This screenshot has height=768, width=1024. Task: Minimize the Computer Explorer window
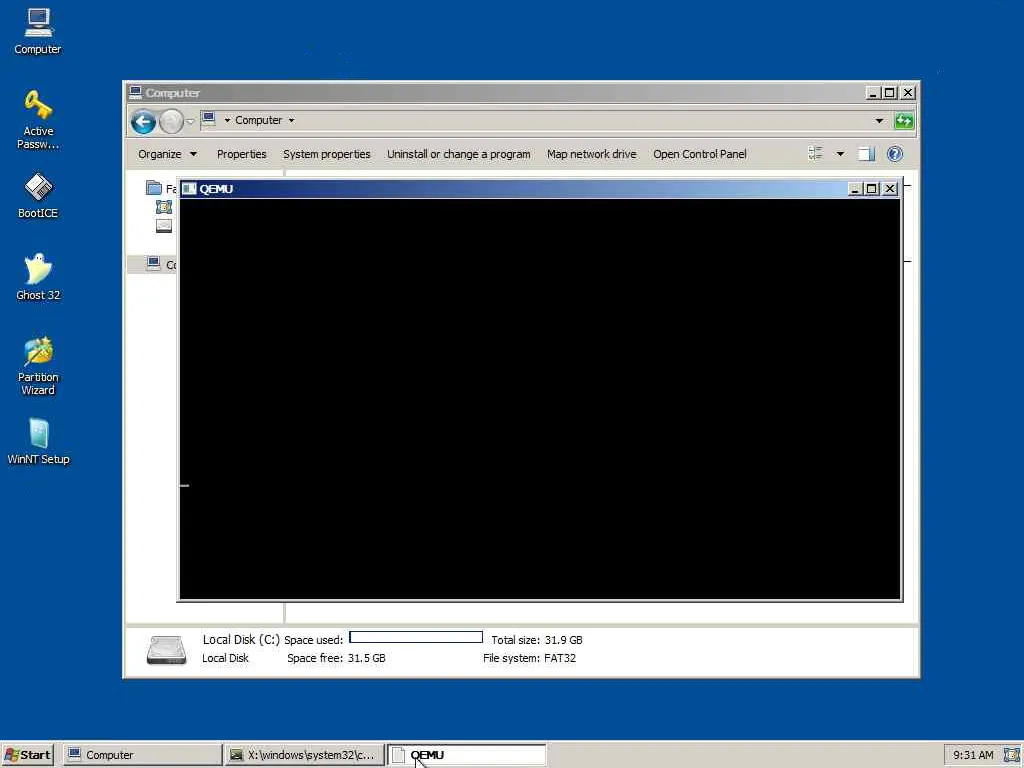873,93
